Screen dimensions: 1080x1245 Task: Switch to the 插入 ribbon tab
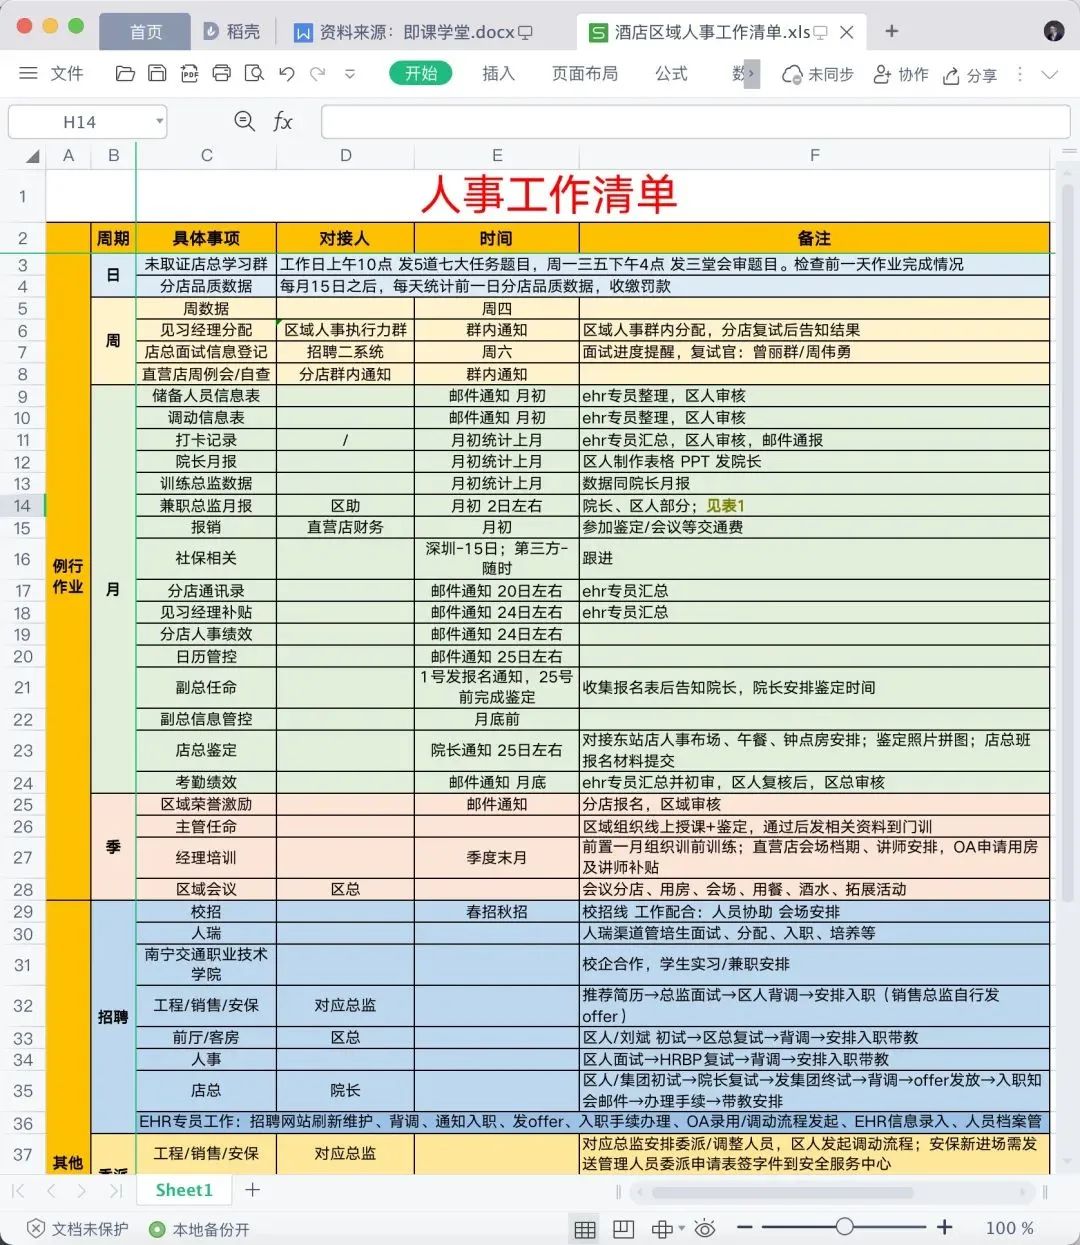(498, 73)
